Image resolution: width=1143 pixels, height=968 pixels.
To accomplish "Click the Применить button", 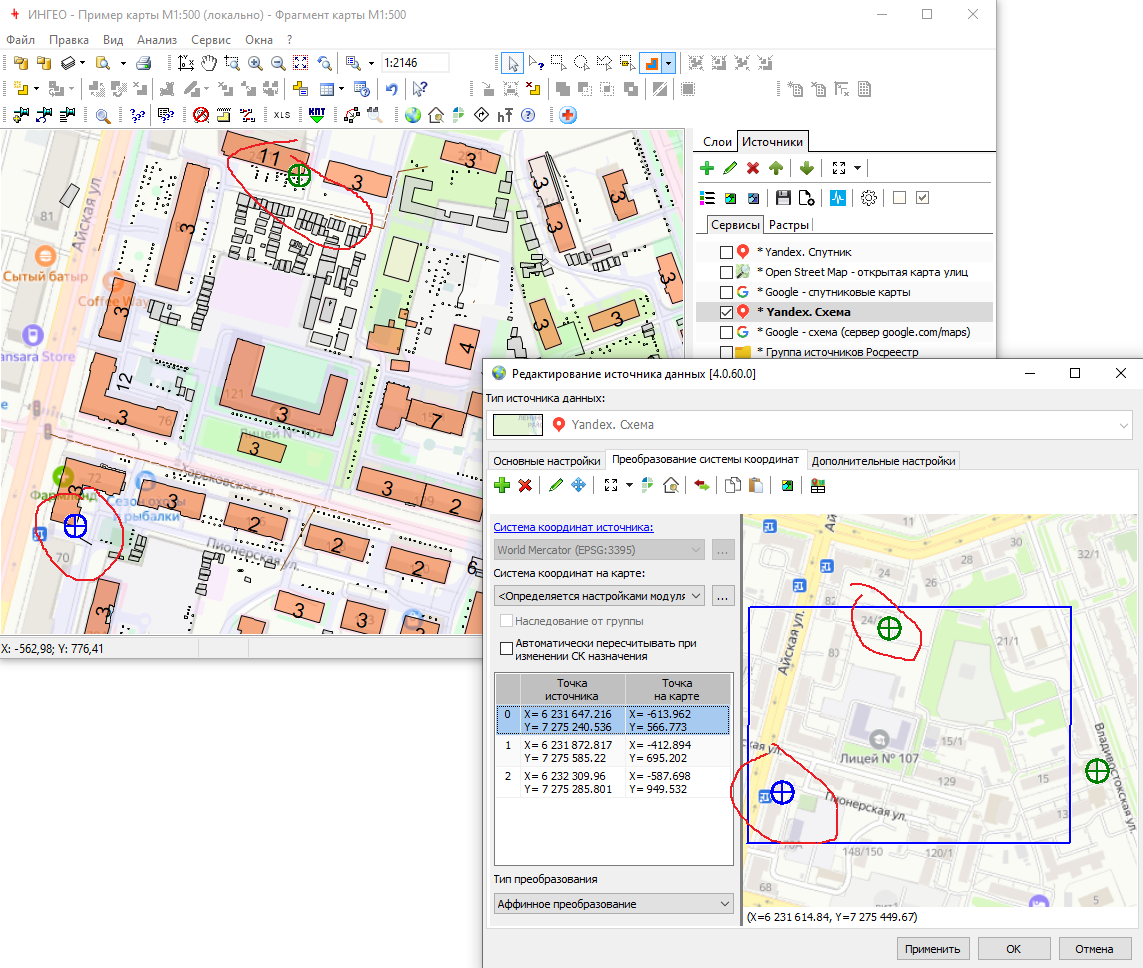I will click(932, 949).
